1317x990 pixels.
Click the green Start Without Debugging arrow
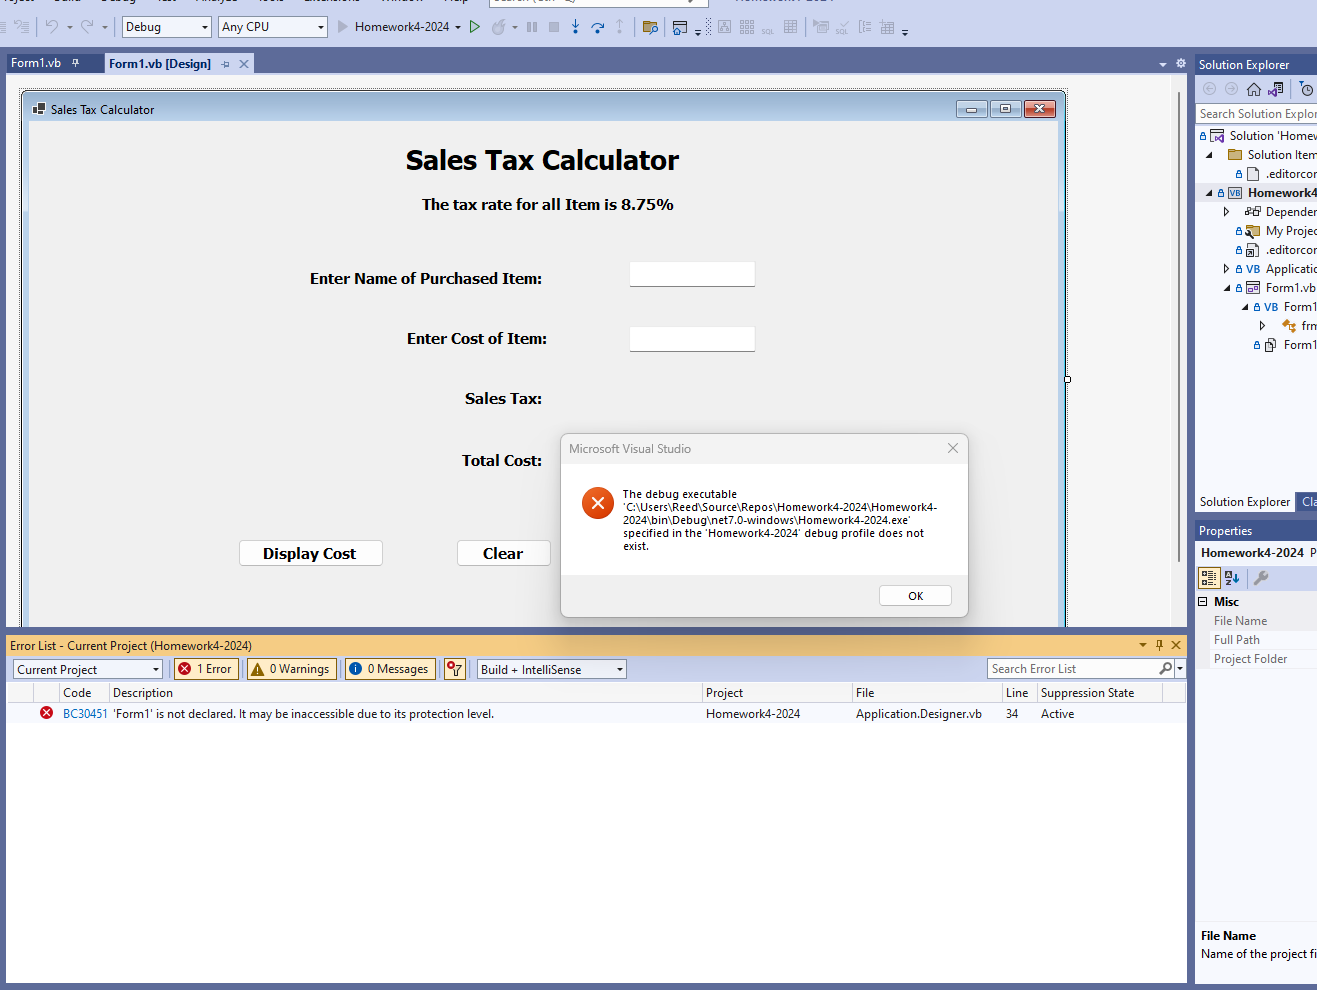tap(475, 27)
